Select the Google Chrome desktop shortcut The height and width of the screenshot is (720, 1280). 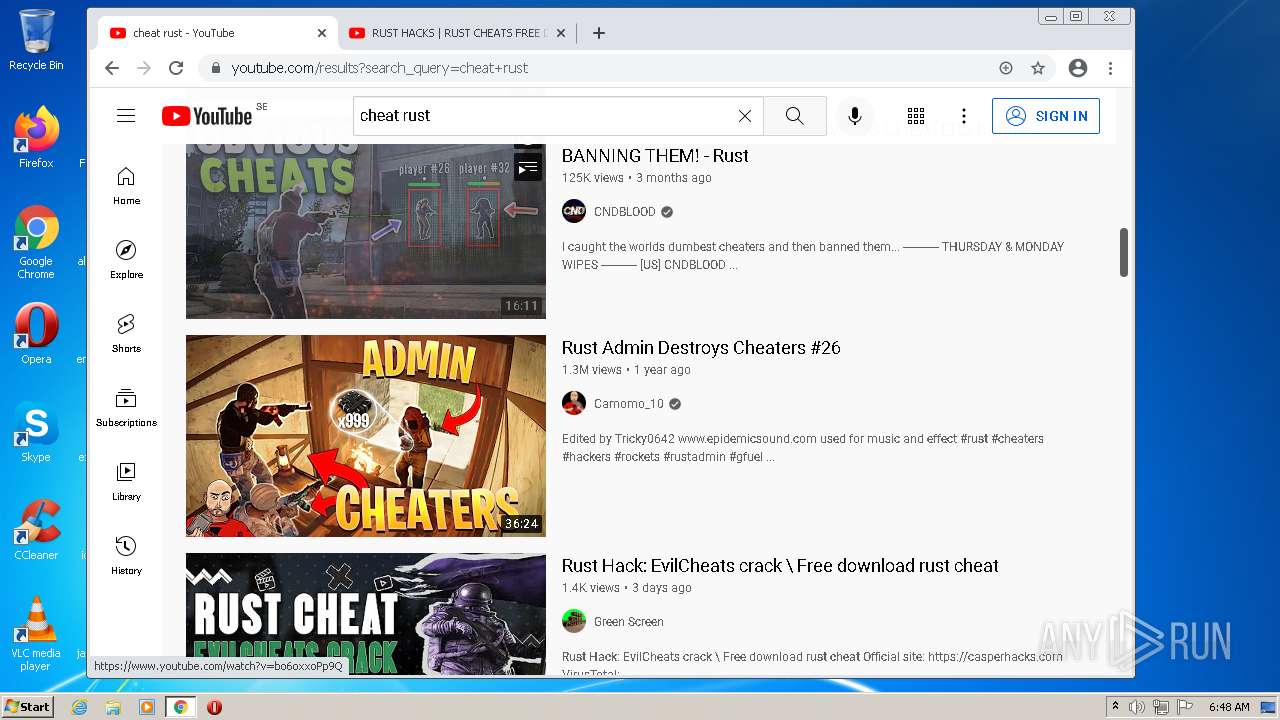coord(36,243)
